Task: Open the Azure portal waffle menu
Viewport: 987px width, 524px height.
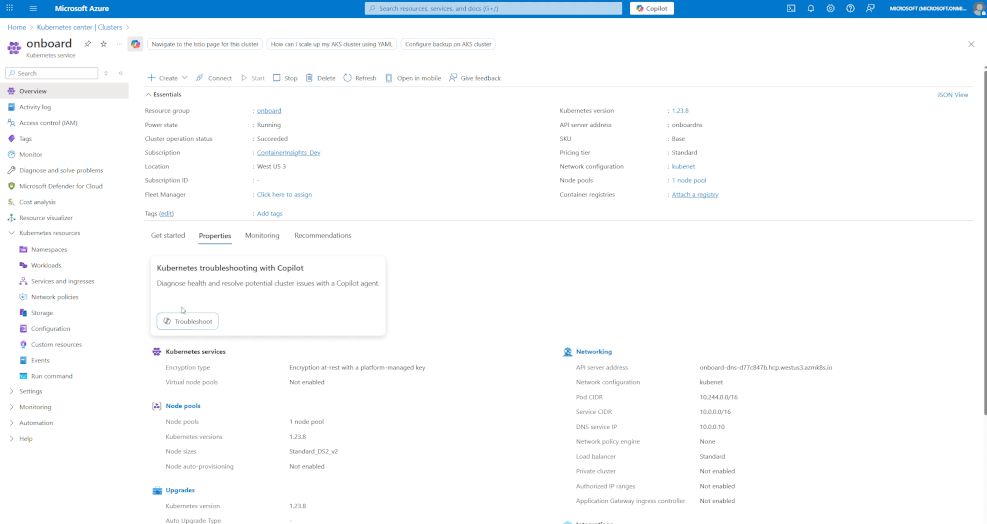Action: [9, 8]
